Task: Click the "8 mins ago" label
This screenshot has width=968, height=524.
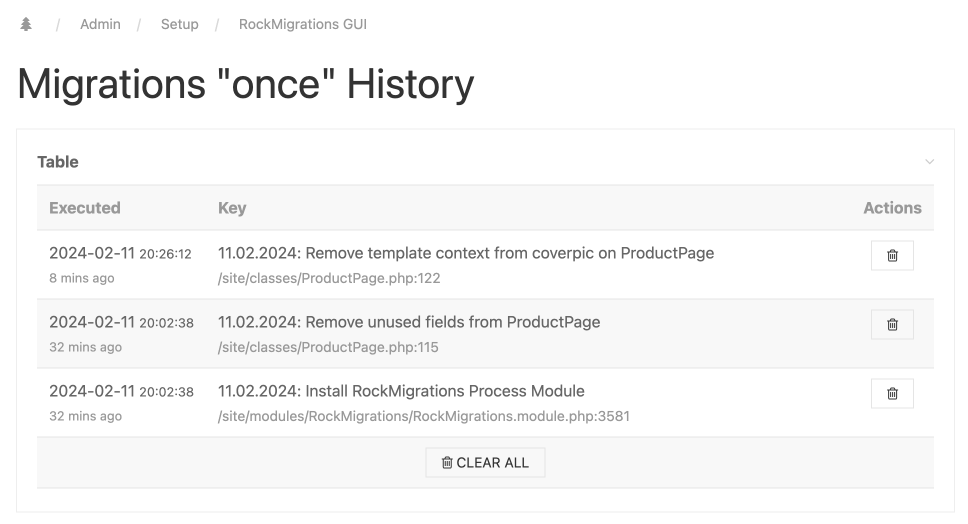Action: click(x=82, y=279)
